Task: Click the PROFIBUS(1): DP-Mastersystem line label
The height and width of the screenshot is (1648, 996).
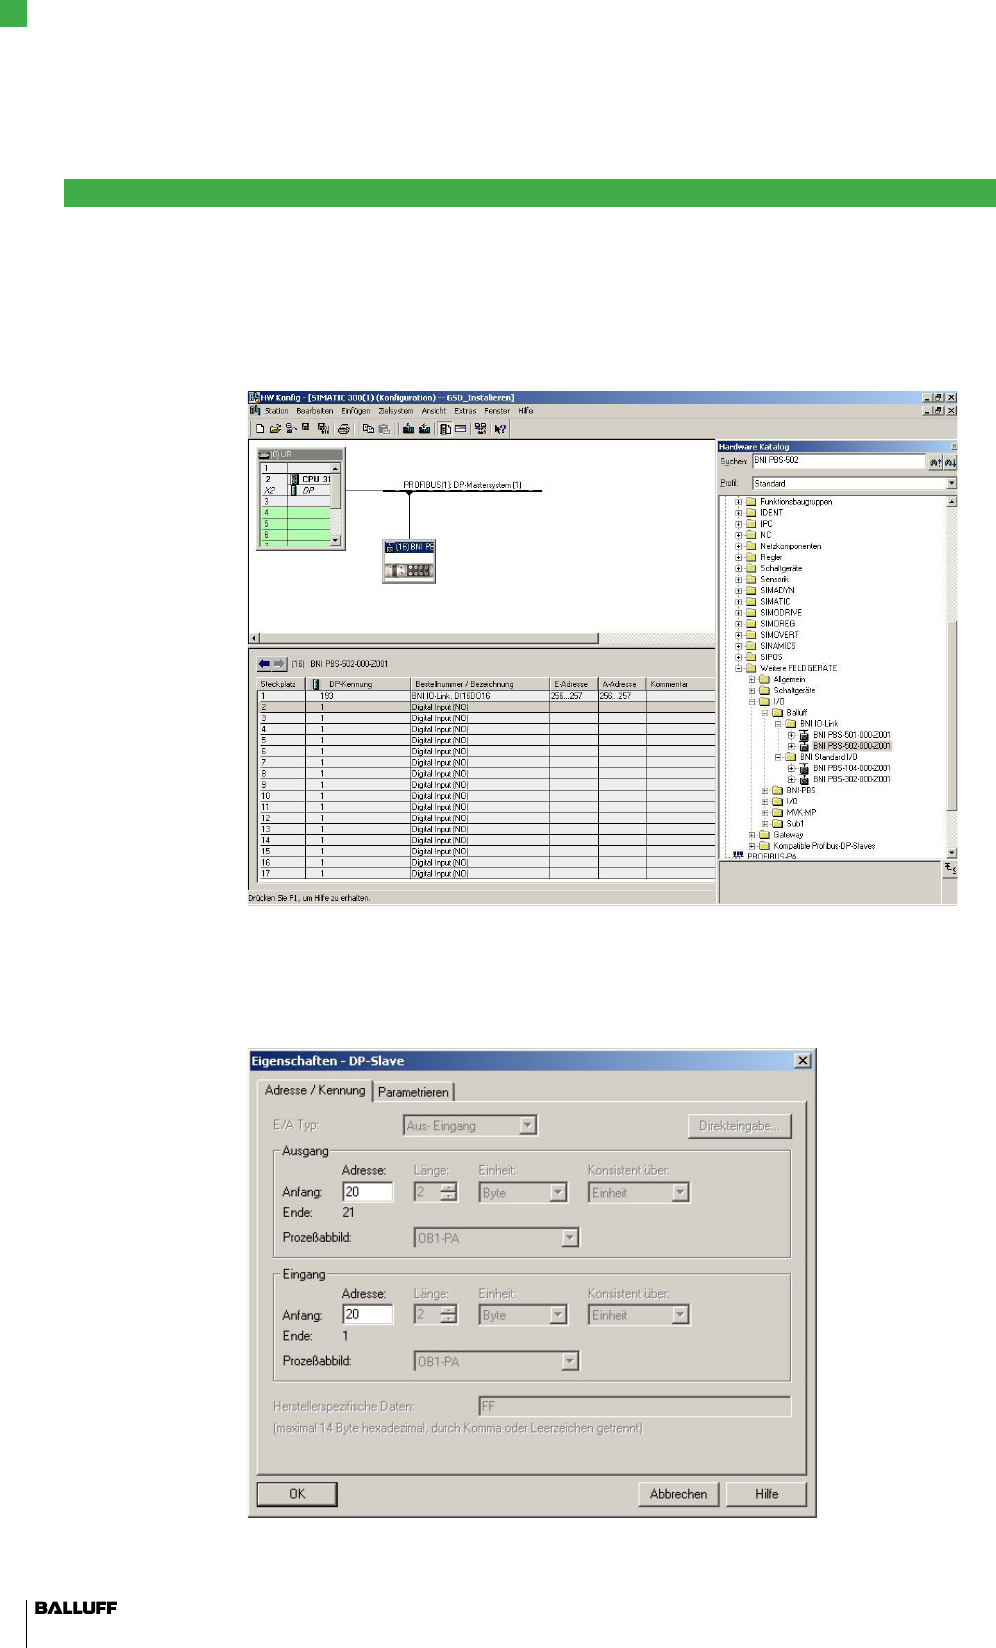Action: pos(463,485)
